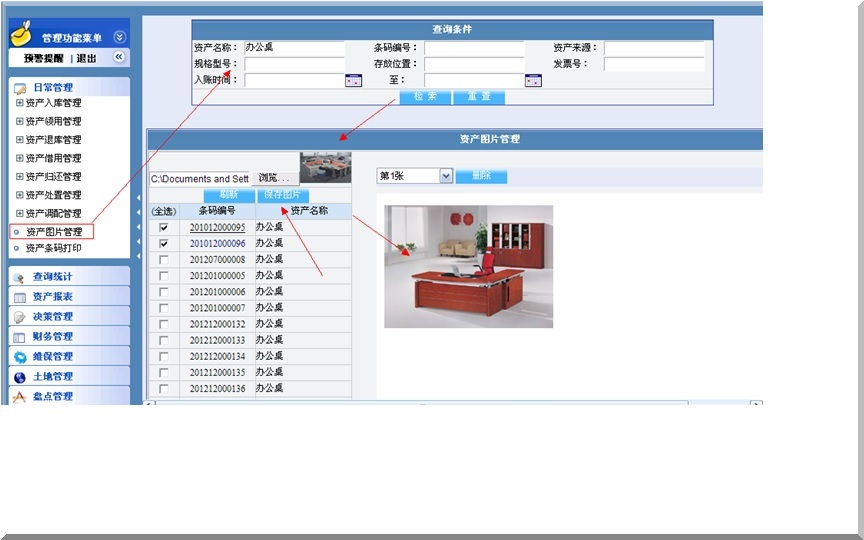Open the 财务管理 menu section

52,337
